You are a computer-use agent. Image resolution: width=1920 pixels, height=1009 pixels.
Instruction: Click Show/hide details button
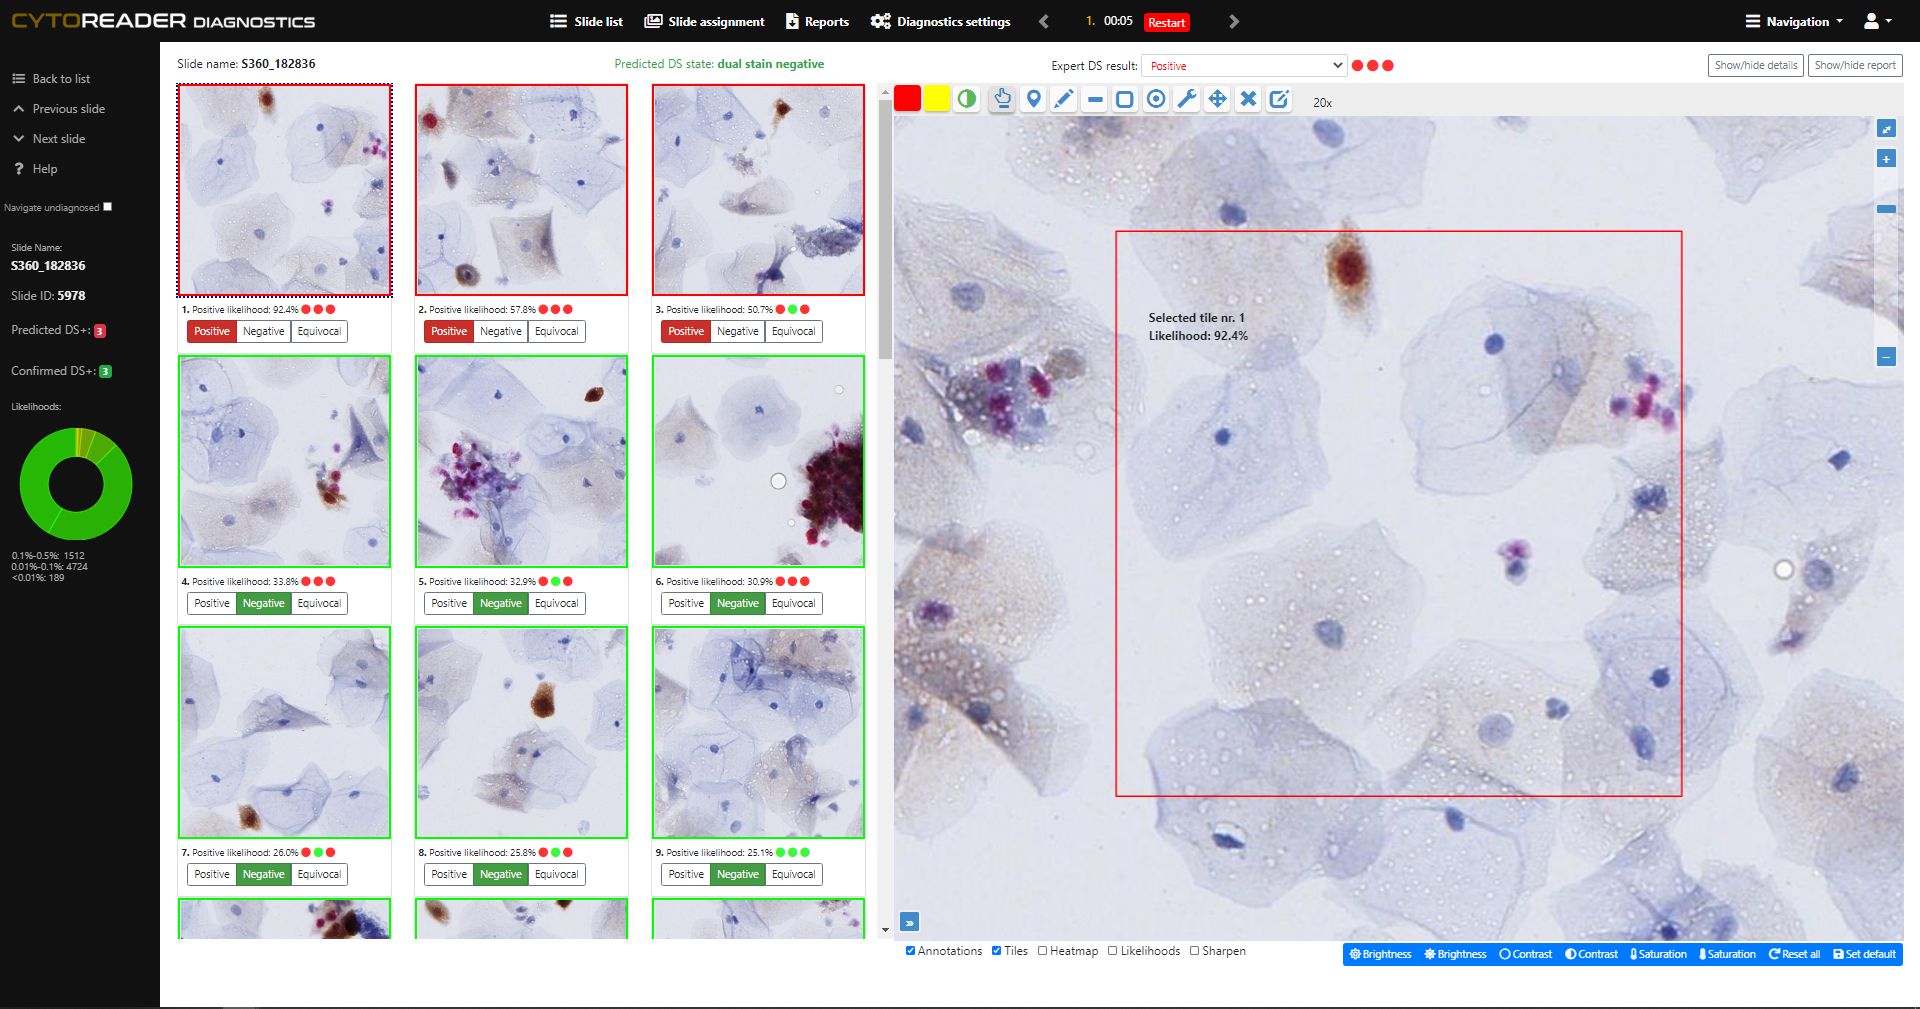(1755, 65)
